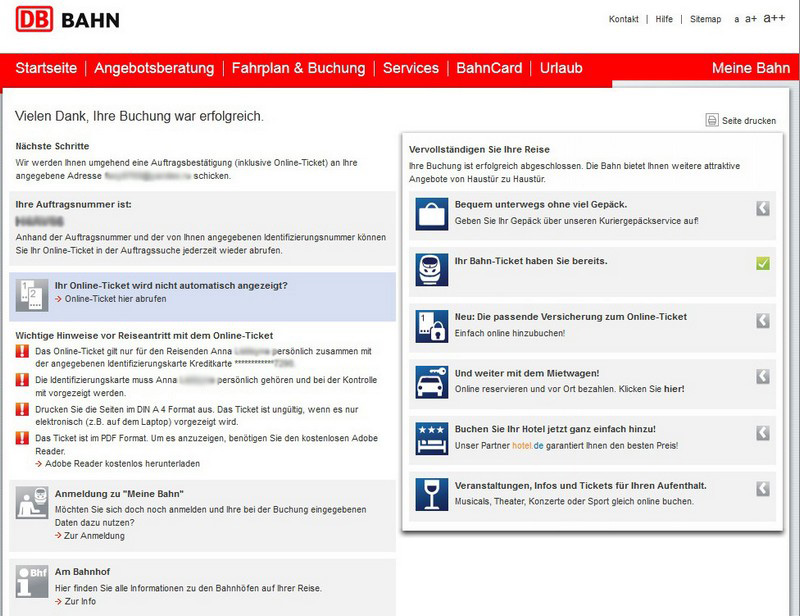This screenshot has height=616, width=800.
Task: Select the Services navigation item
Action: pyautogui.click(x=411, y=68)
